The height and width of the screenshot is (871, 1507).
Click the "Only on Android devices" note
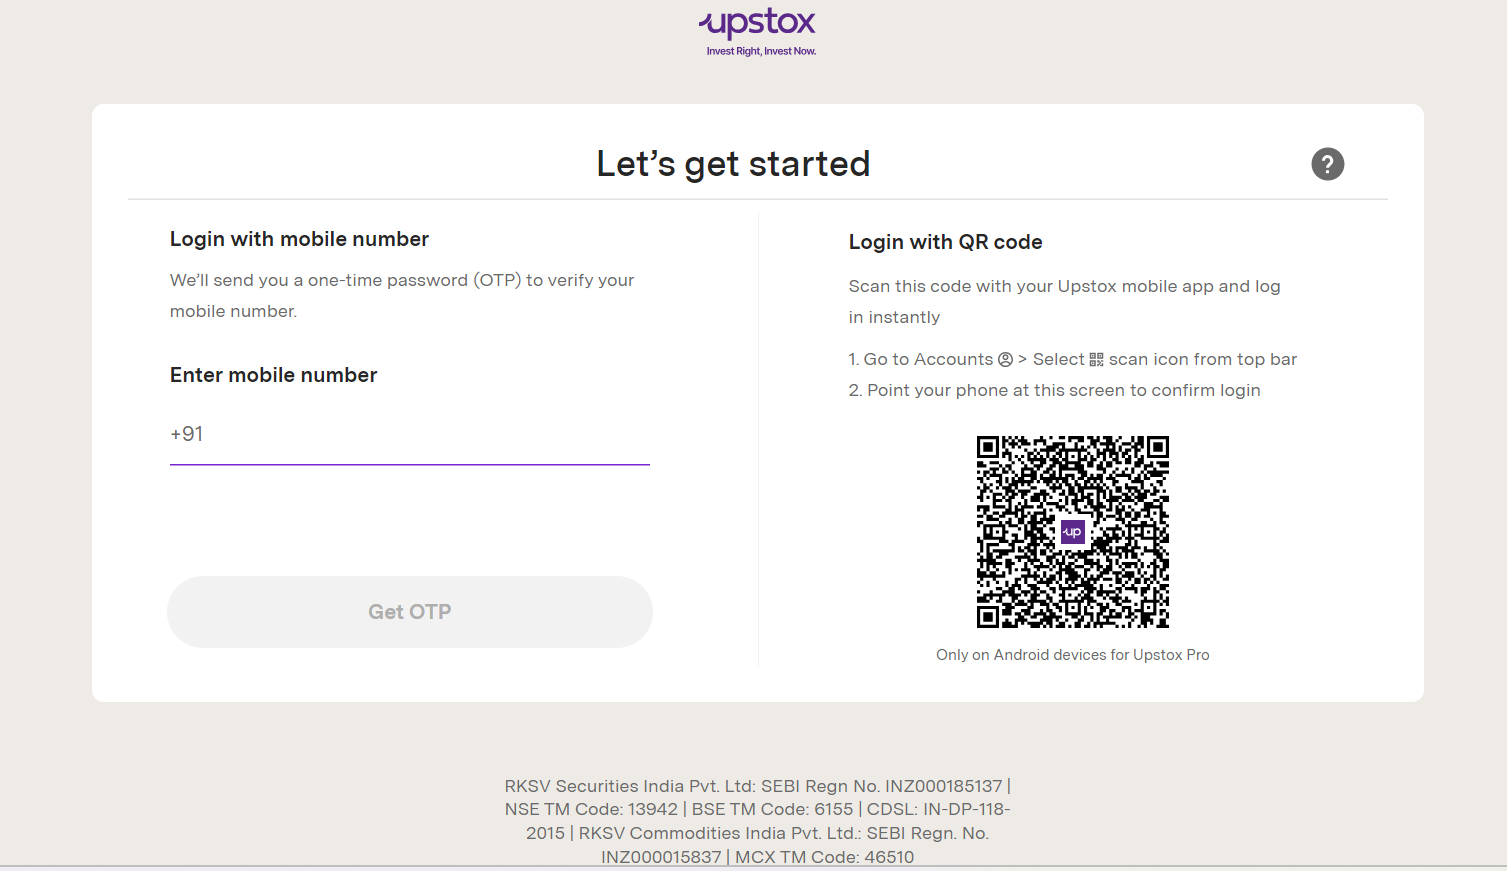coord(1072,655)
